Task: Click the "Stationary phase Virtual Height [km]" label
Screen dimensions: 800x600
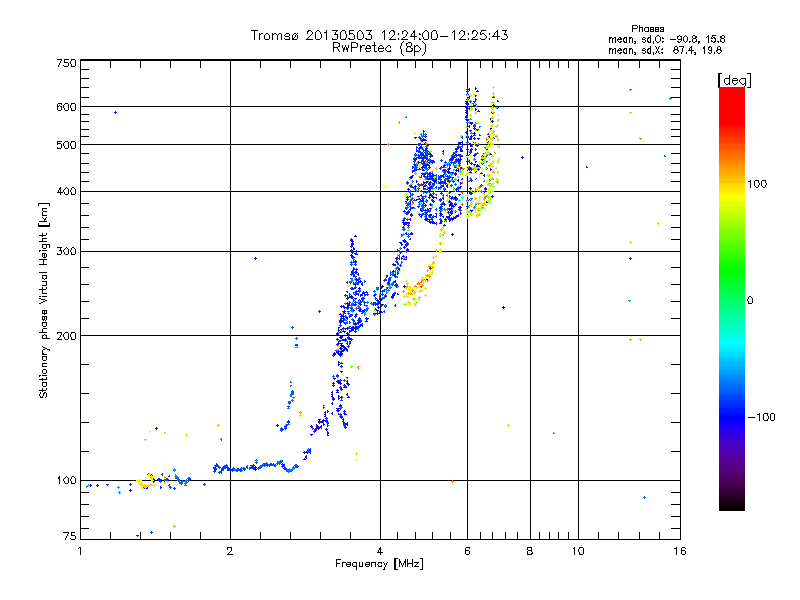Action: click(44, 300)
